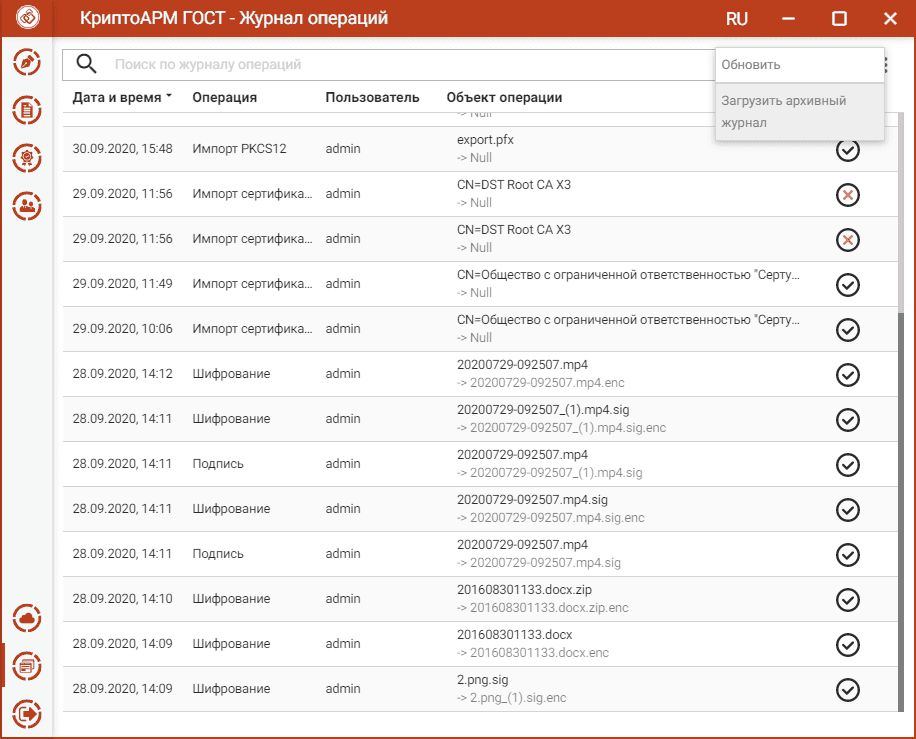The image size is (916, 739).
Task: Click status icon for 201608301133.docx.zip row
Action: [x=848, y=600]
